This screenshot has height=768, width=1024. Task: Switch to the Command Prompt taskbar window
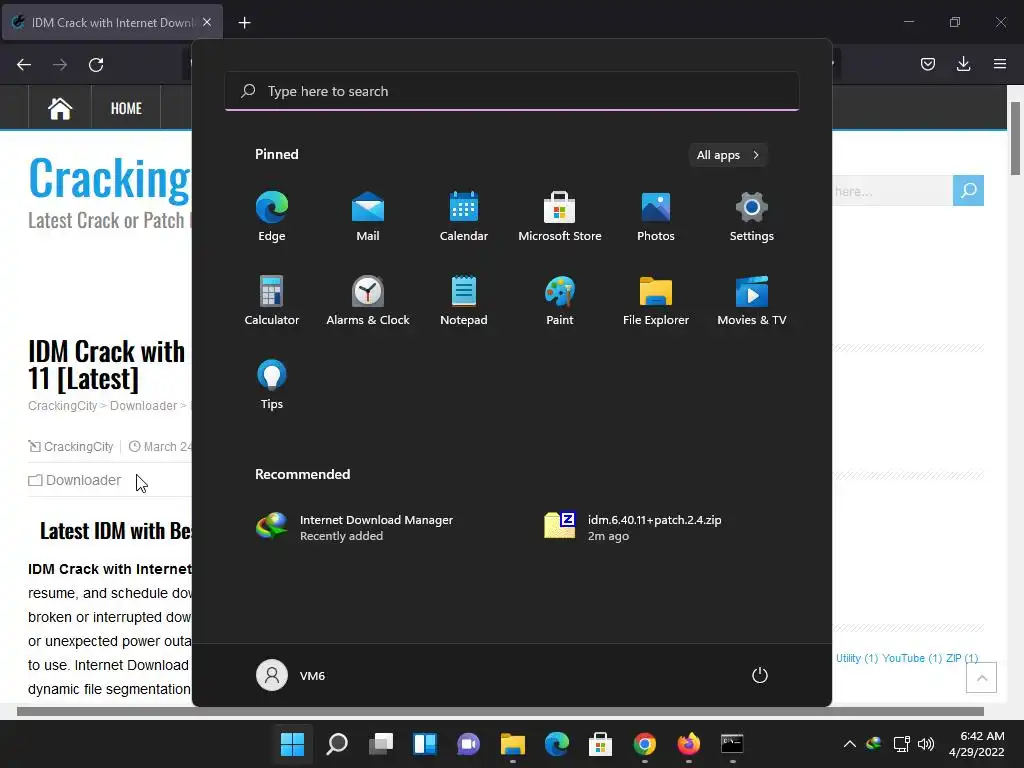coord(732,744)
